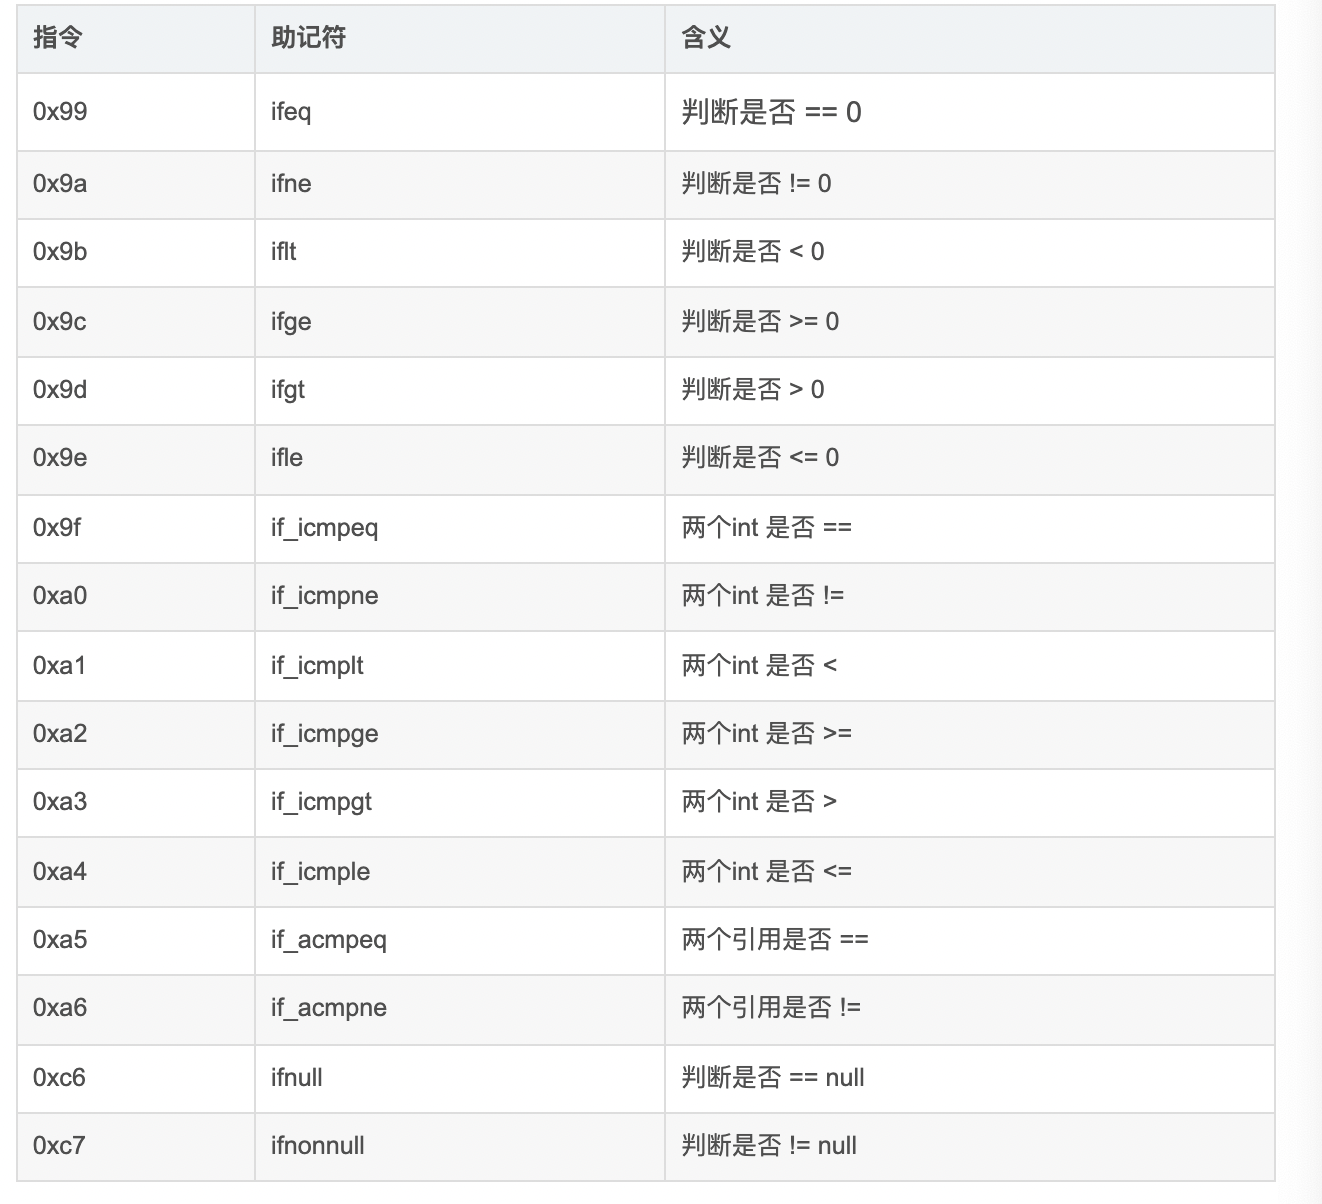
Task: Click the 0xc6 opcode cell
Action: [x=136, y=1079]
